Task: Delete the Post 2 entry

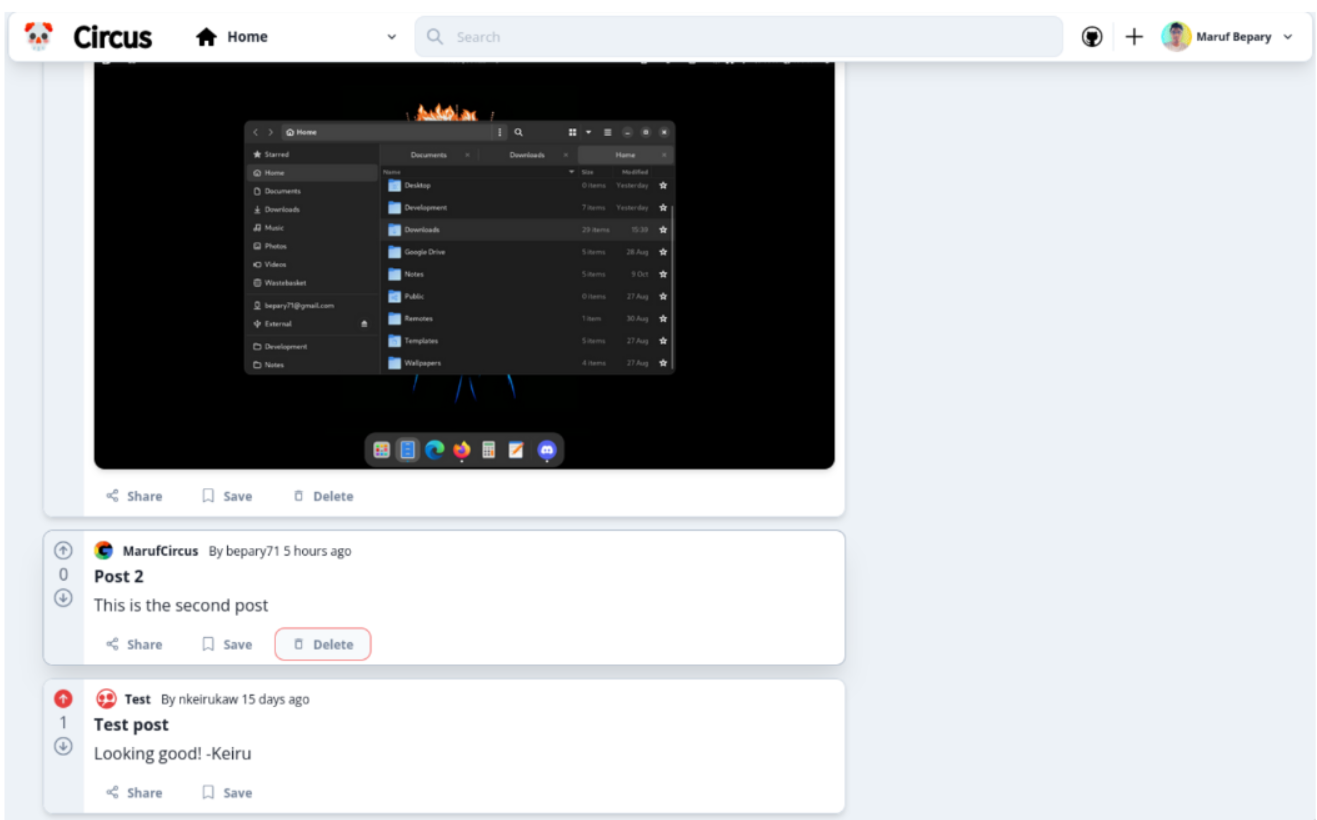Action: [323, 645]
